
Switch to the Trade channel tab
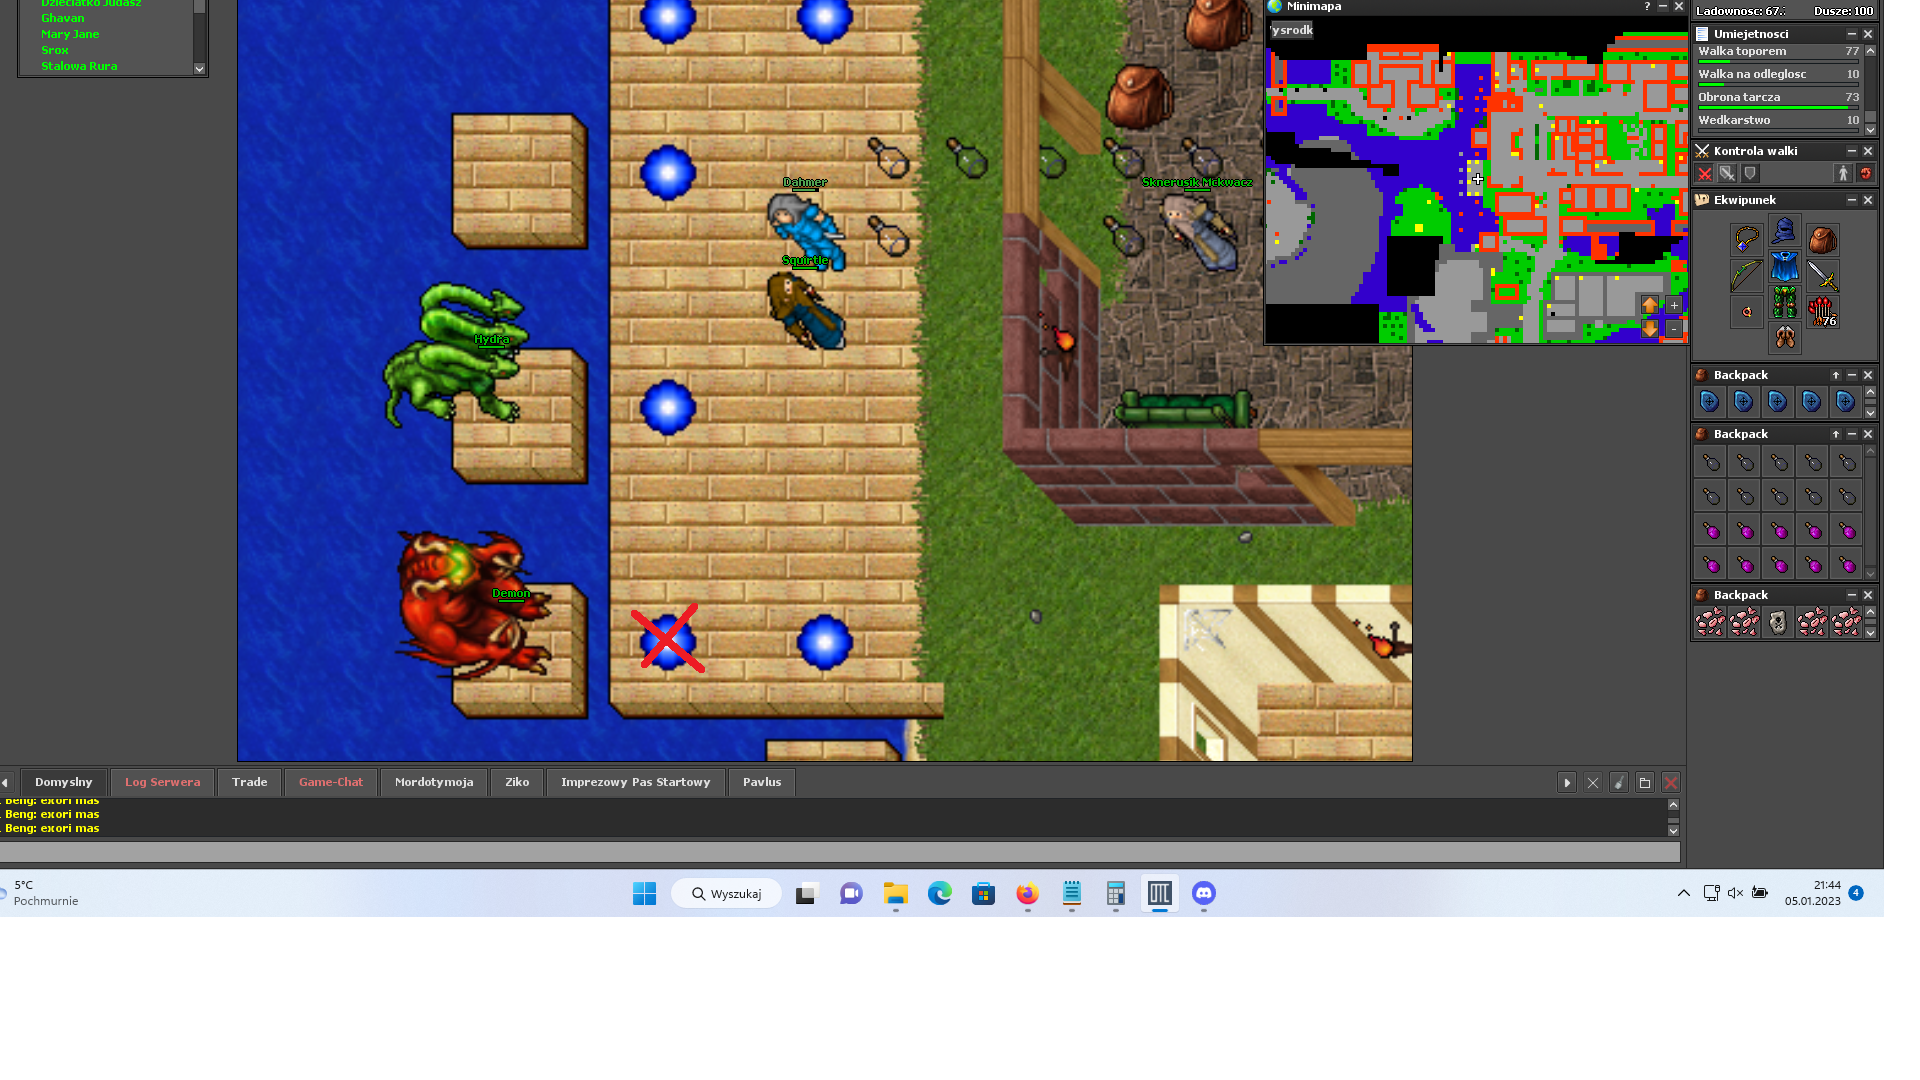pos(249,782)
